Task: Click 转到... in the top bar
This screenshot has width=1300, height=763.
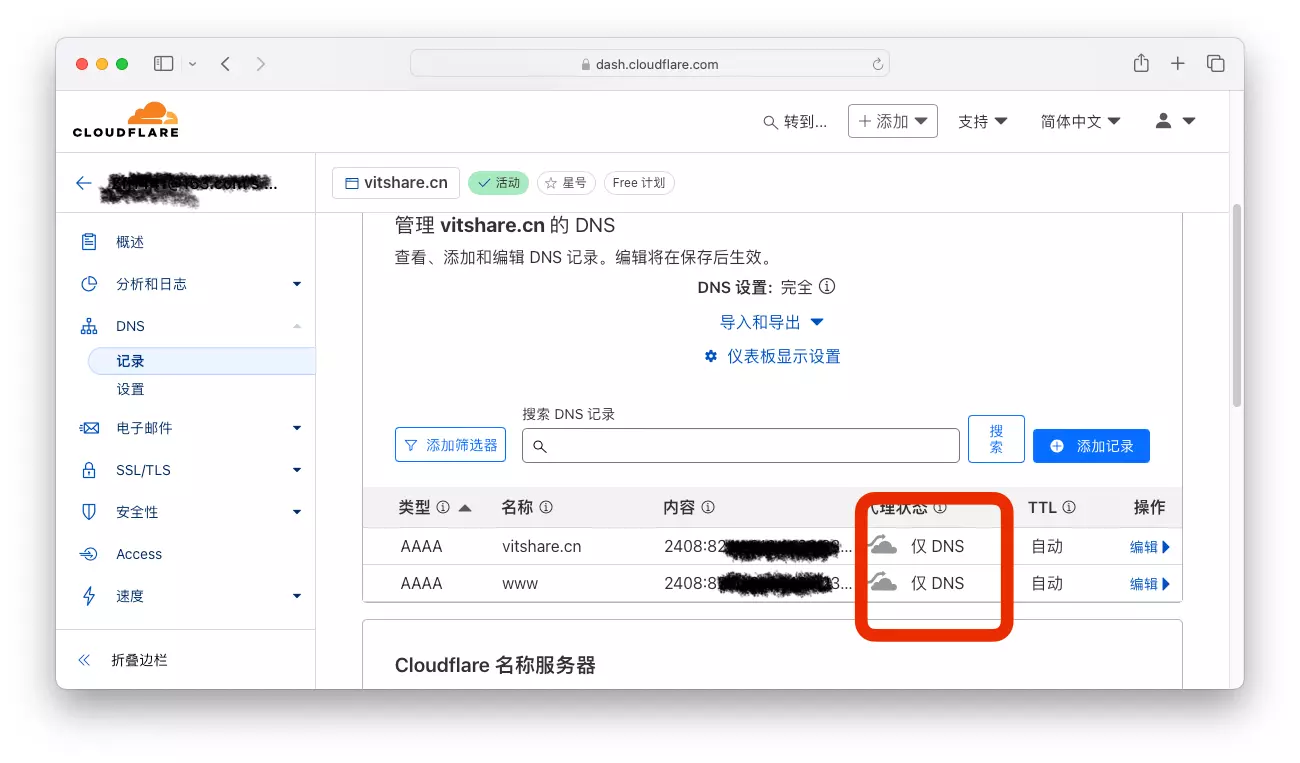Action: click(805, 122)
